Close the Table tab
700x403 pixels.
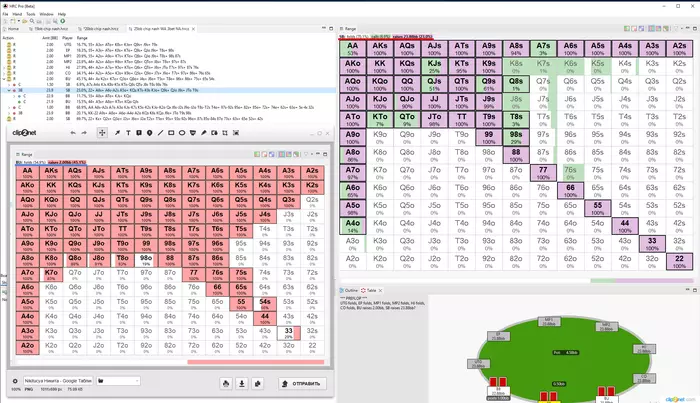380,291
